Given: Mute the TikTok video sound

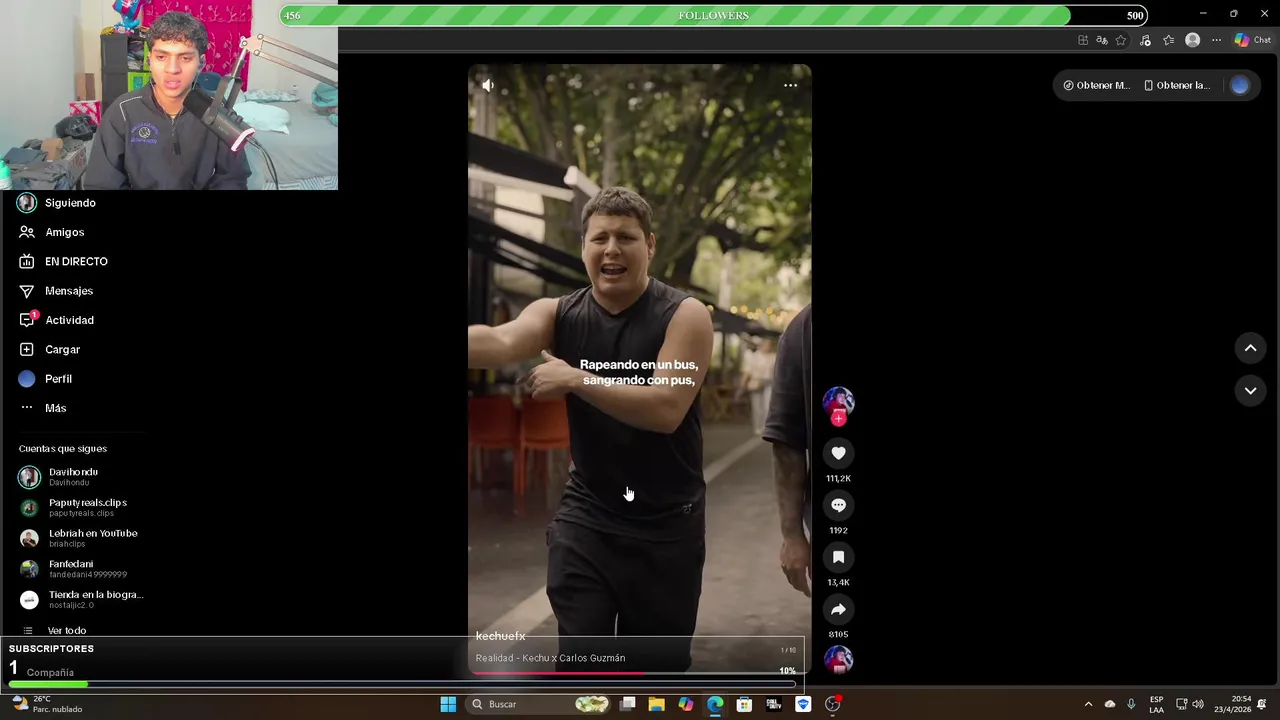Looking at the screenshot, I should click(x=487, y=85).
